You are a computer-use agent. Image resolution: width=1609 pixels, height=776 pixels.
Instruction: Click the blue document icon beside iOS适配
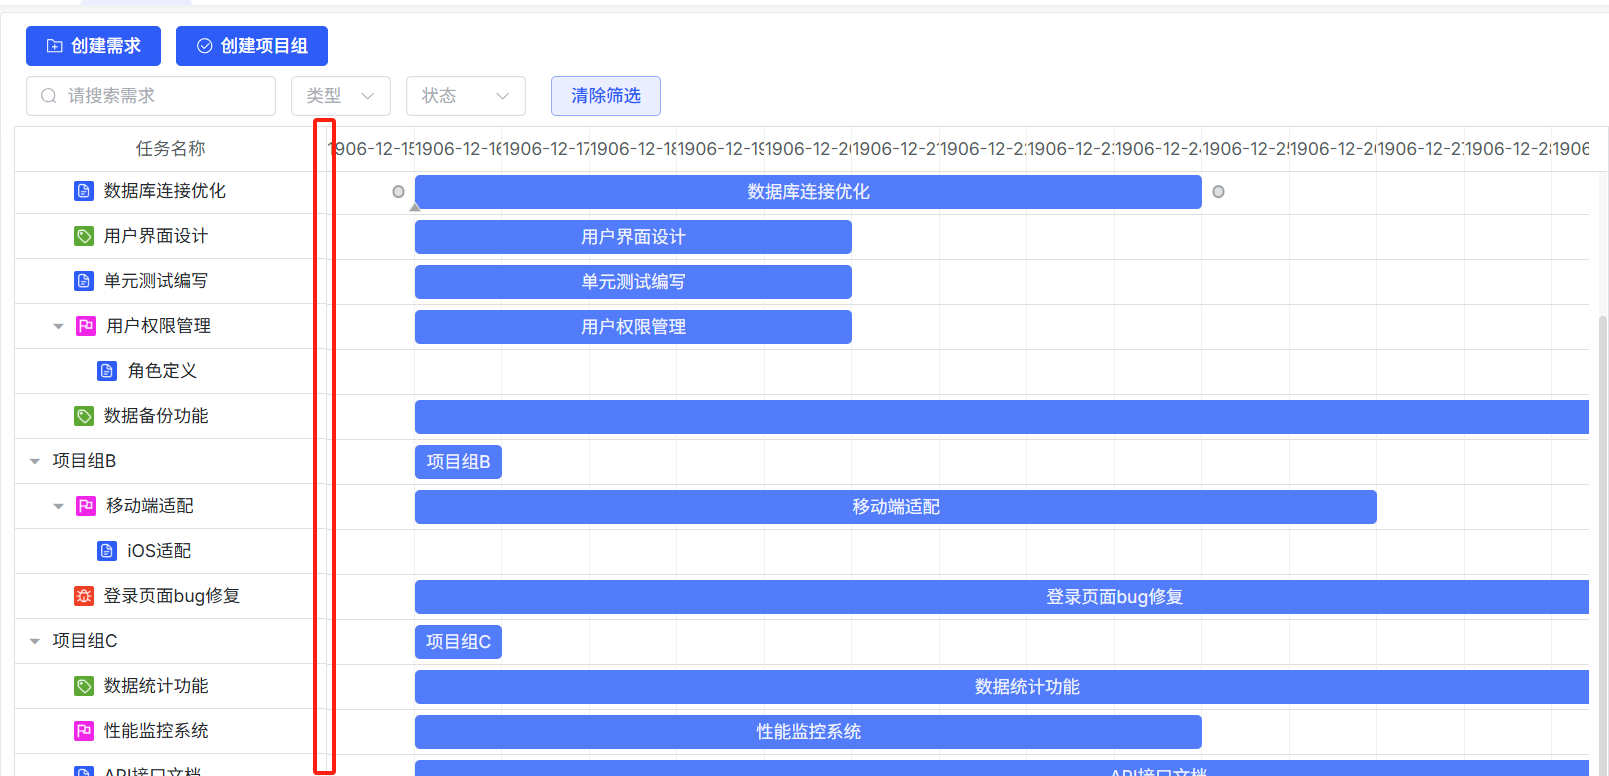(x=107, y=551)
